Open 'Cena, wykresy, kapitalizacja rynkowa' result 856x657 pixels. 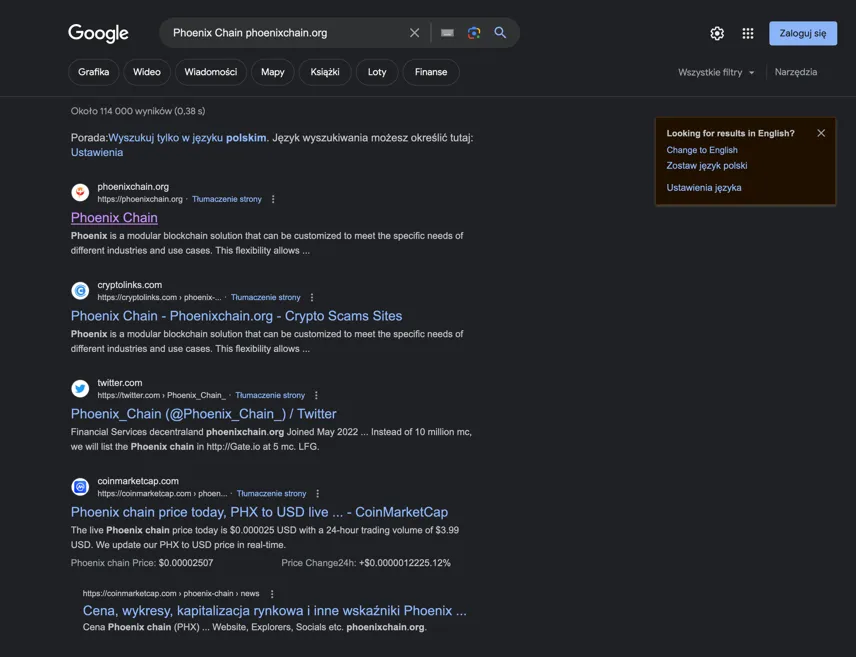pyautogui.click(x=275, y=611)
